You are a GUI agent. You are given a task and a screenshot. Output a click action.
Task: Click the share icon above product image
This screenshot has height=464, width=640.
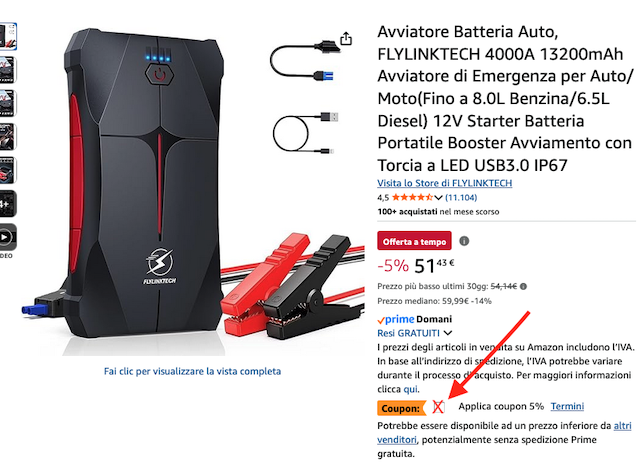point(346,39)
